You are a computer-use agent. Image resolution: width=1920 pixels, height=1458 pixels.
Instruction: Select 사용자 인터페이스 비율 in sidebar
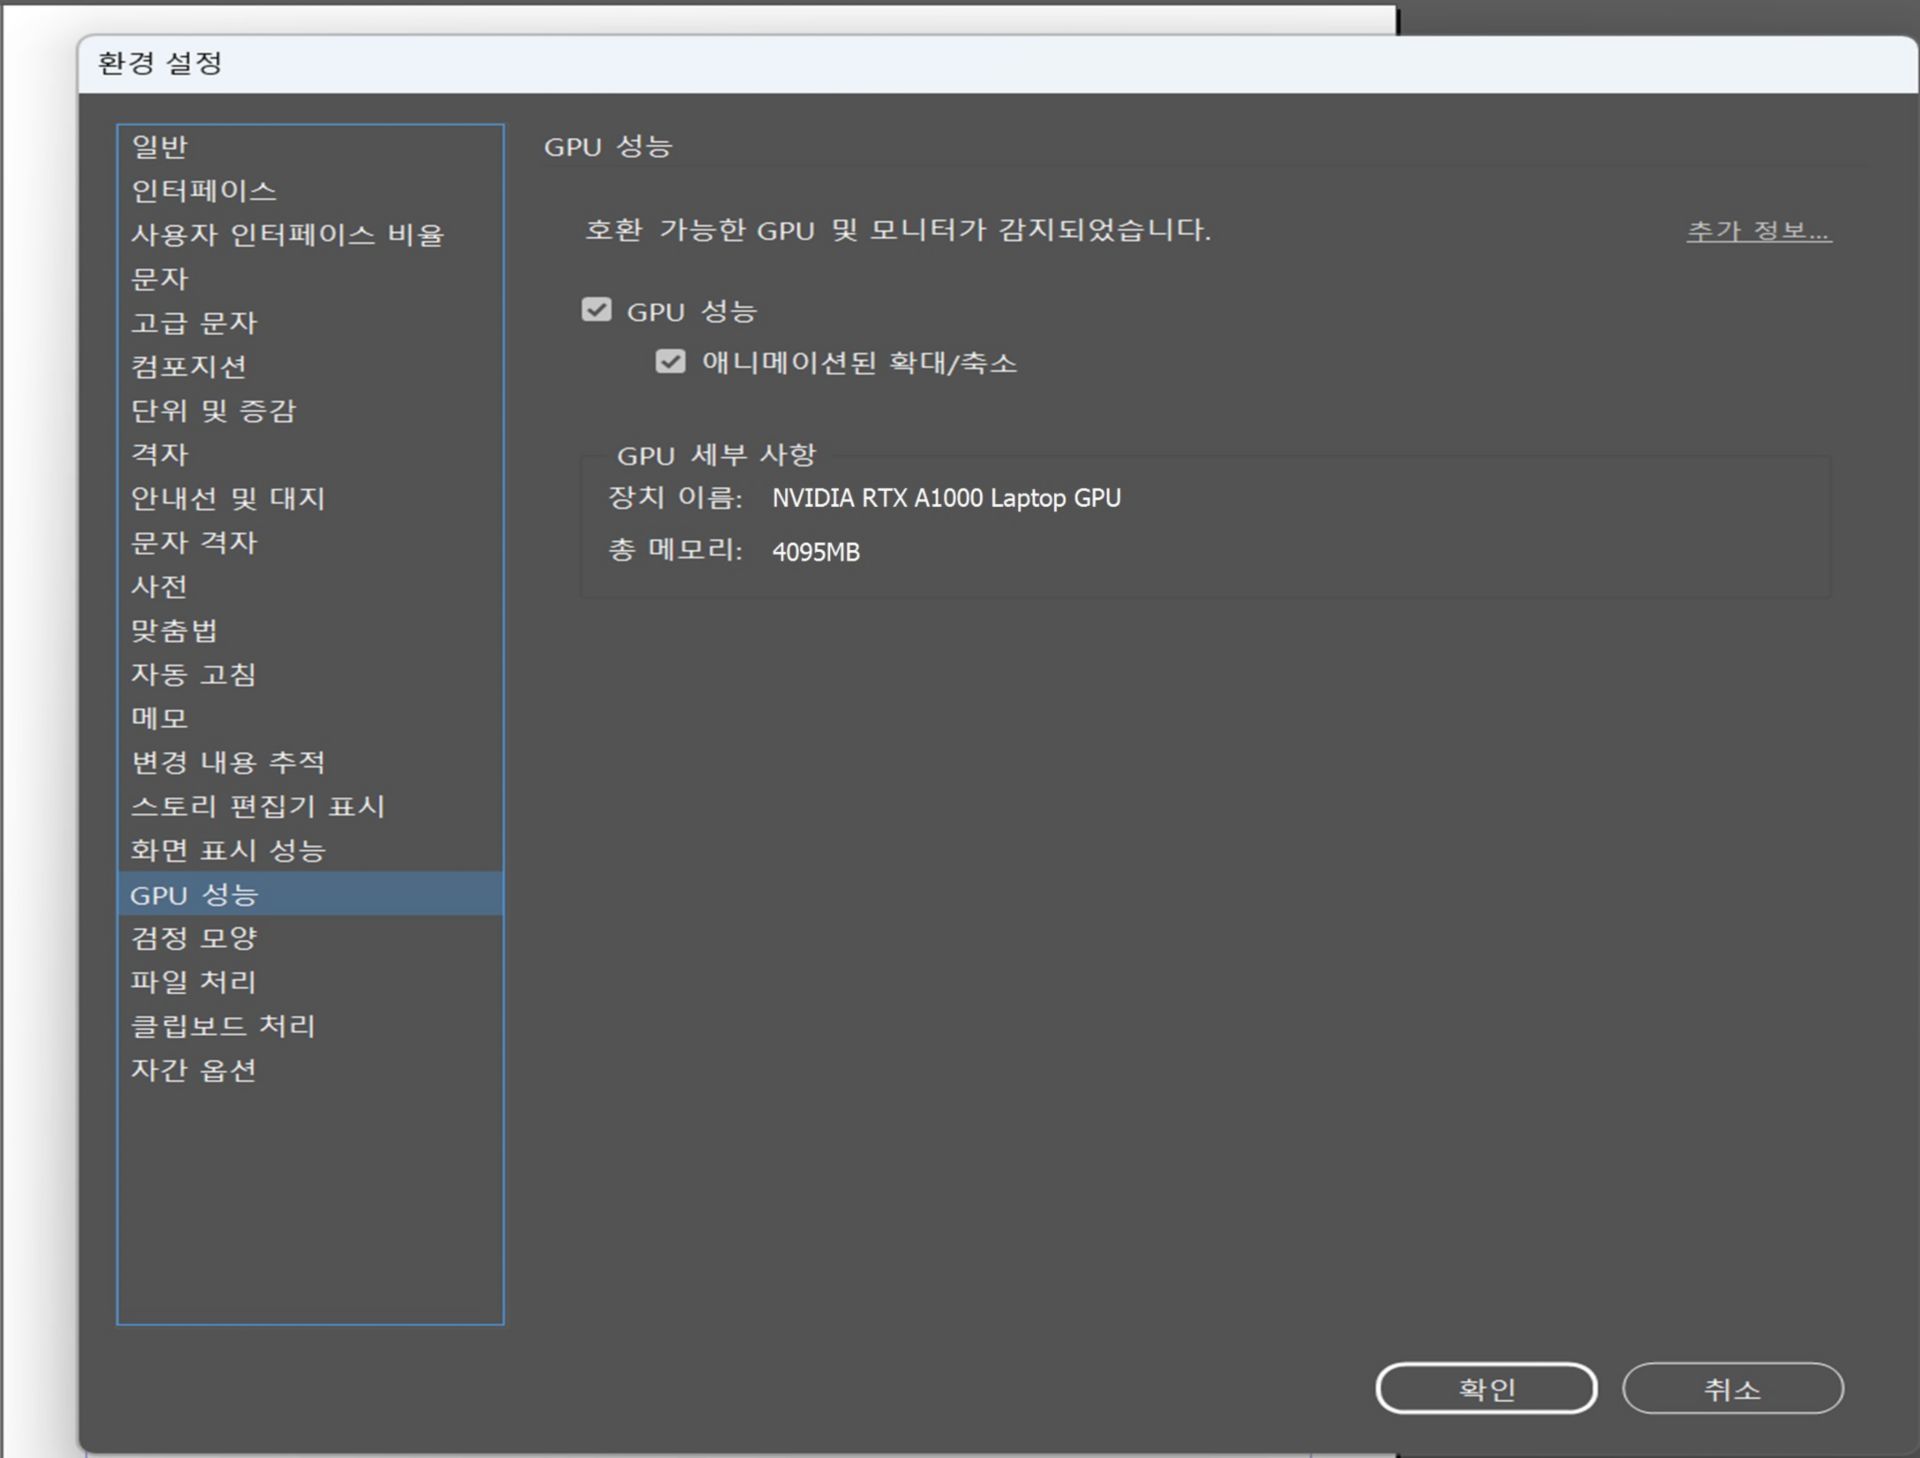[290, 235]
